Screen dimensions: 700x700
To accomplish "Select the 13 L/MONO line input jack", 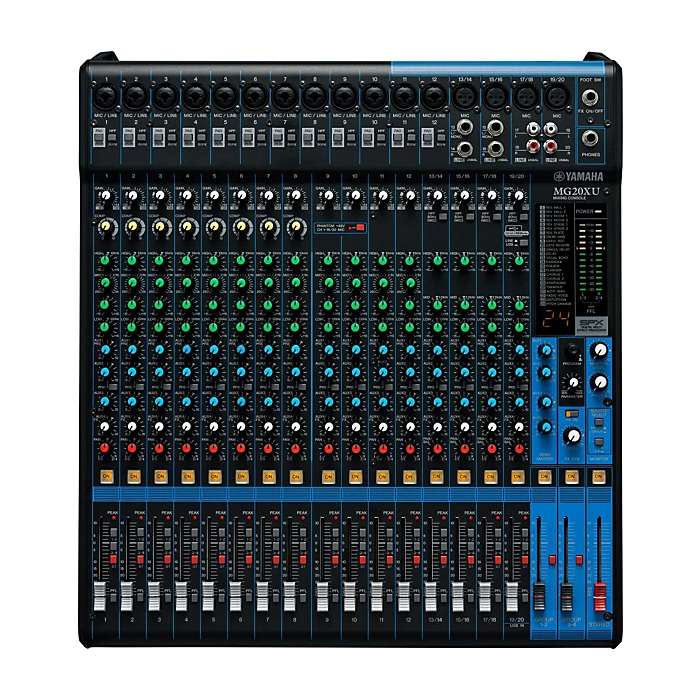I will tap(464, 128).
